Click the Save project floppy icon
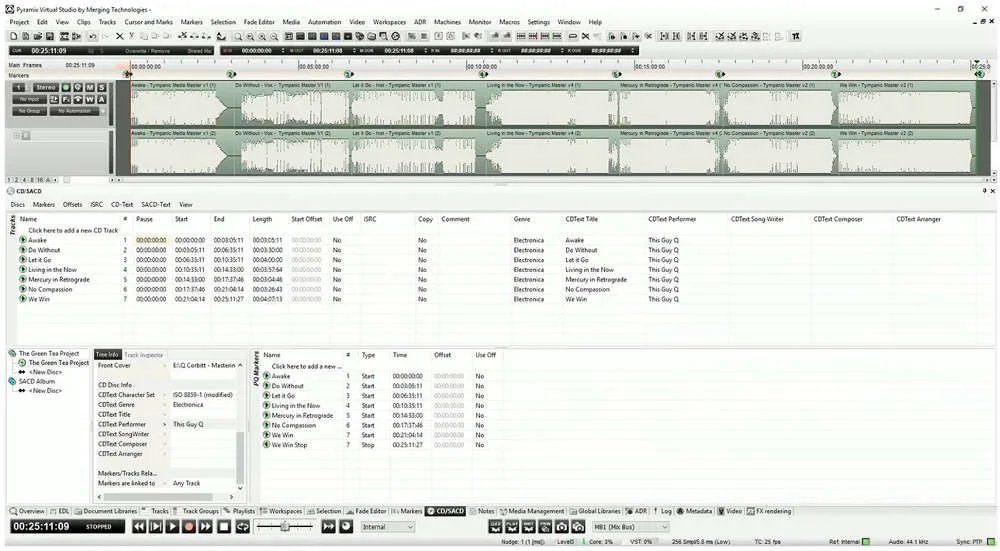This screenshot has width=1000, height=551. pyautogui.click(x=49, y=36)
